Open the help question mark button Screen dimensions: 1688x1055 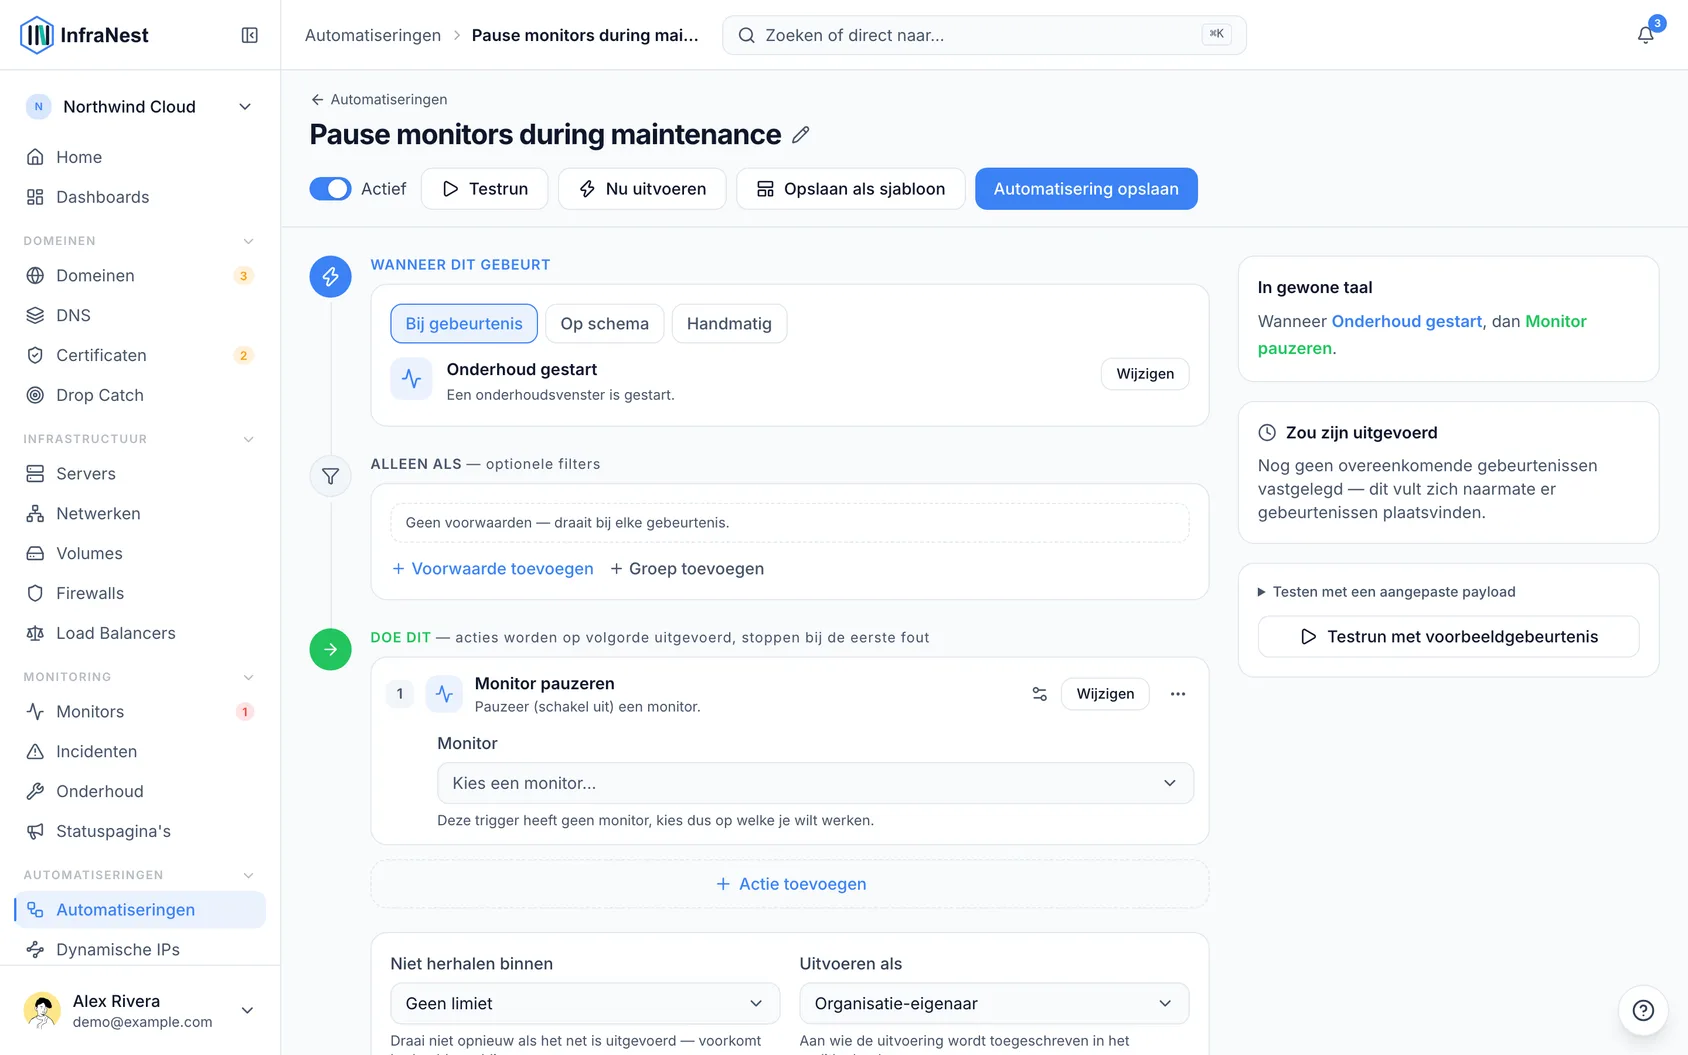(1643, 1010)
